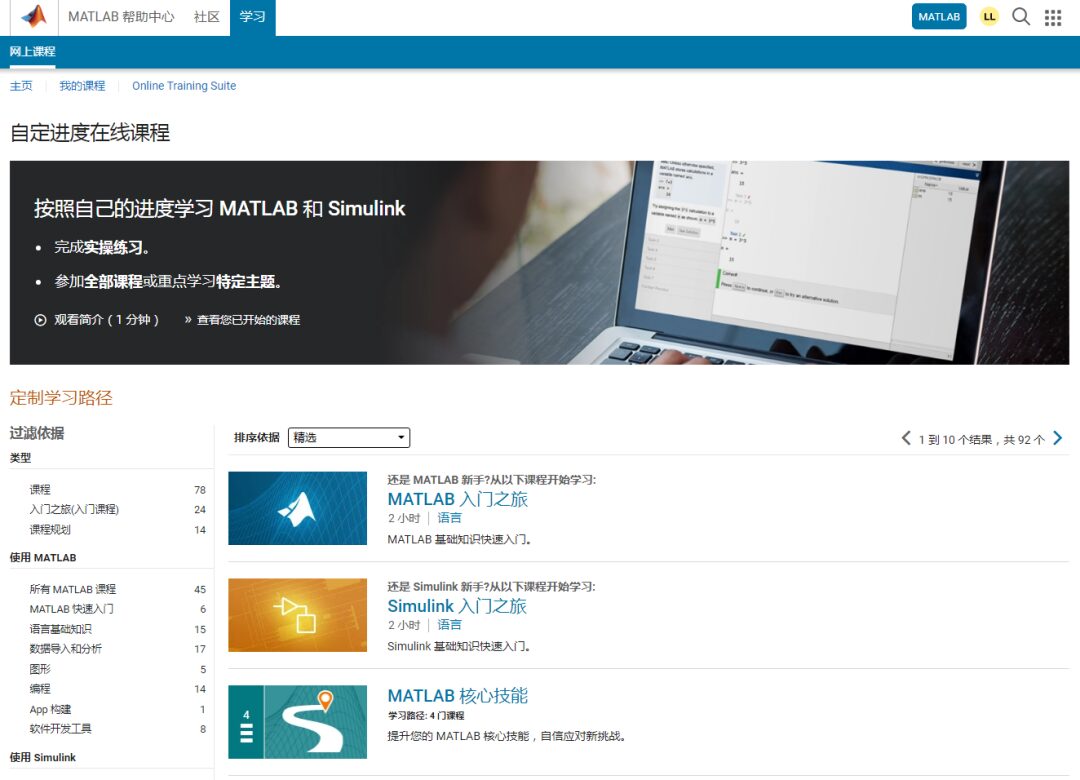This screenshot has height=780, width=1080.
Task: Click the result count 1 到 10 个结果
Action: (982, 440)
